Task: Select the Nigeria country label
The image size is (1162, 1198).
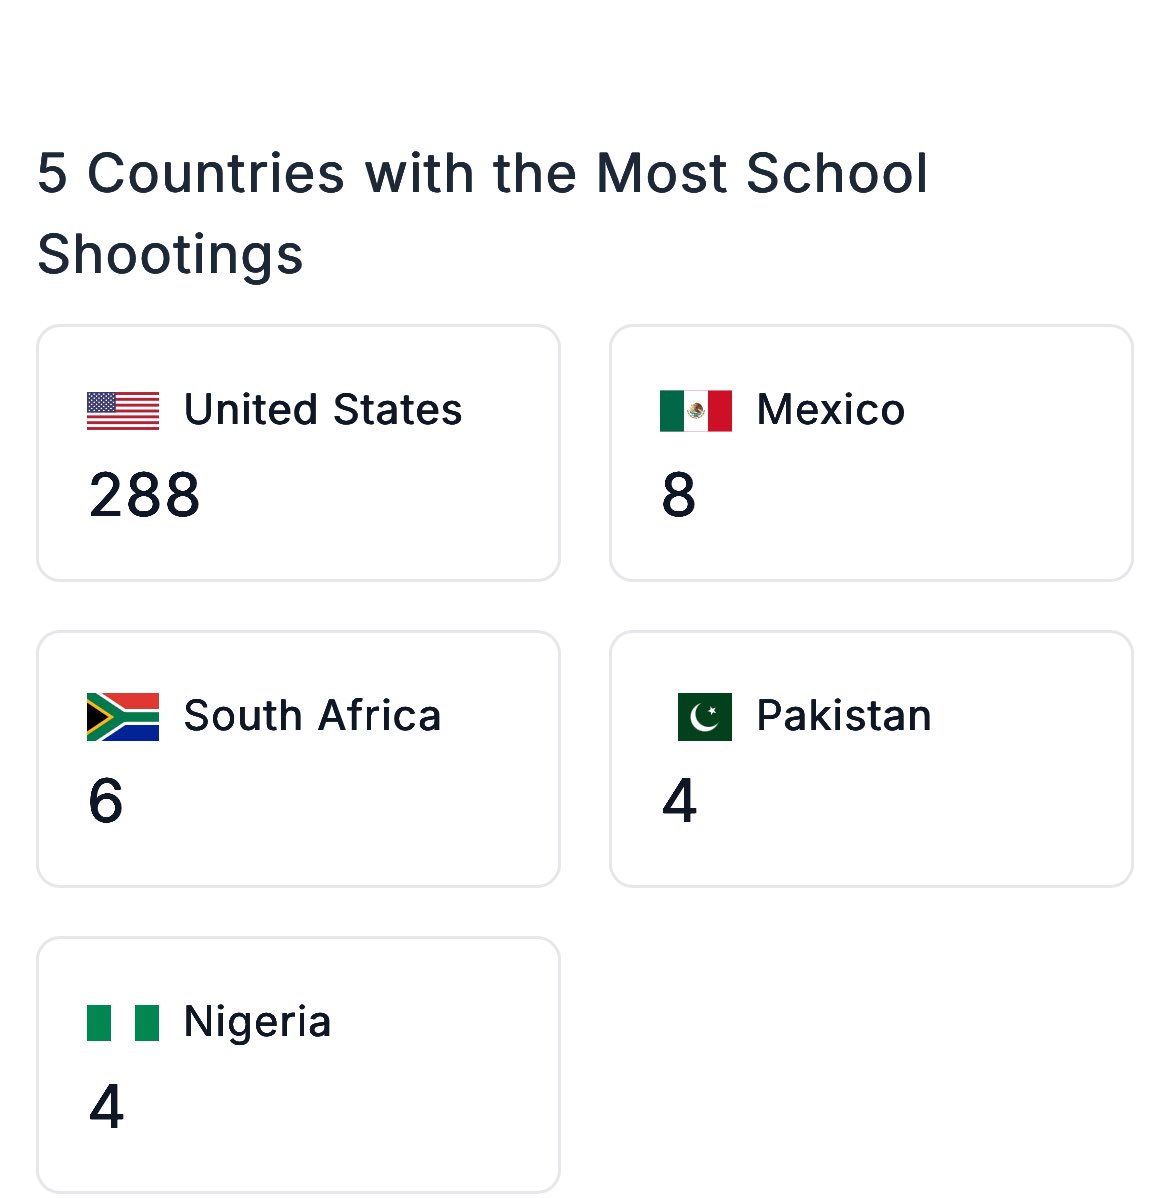Action: 257,1022
